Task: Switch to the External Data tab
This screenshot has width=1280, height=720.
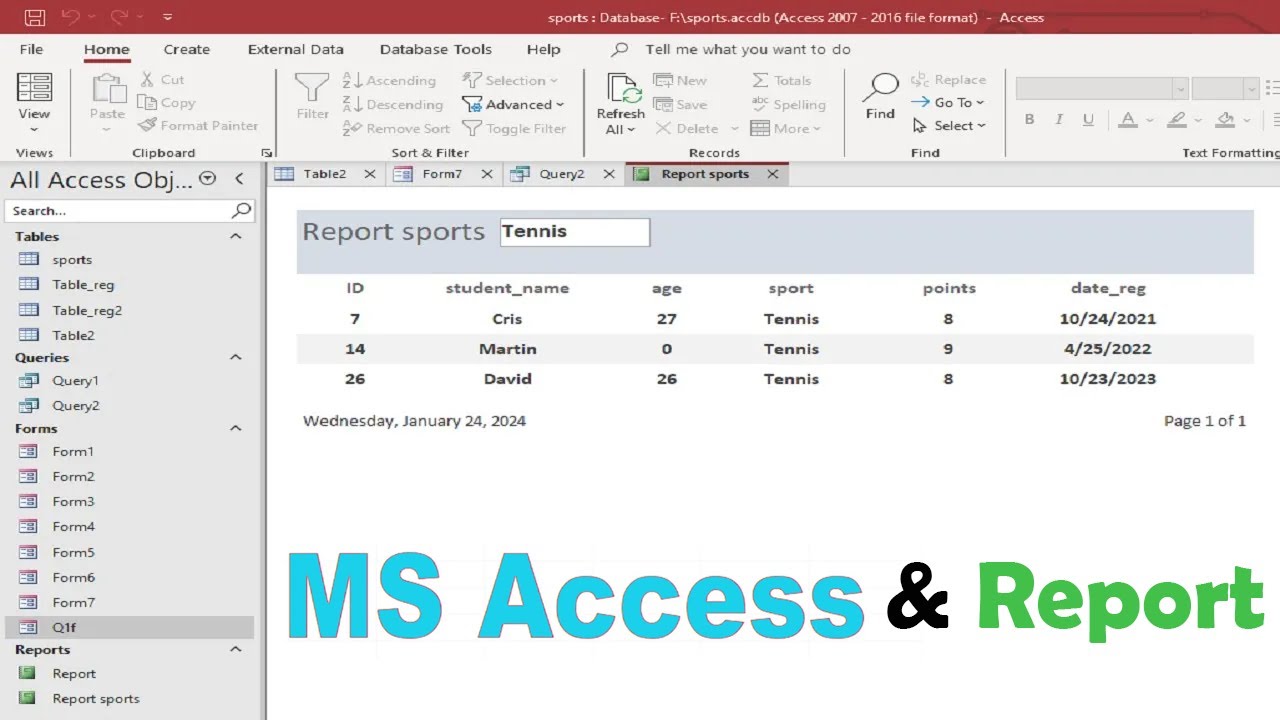Action: [x=295, y=49]
